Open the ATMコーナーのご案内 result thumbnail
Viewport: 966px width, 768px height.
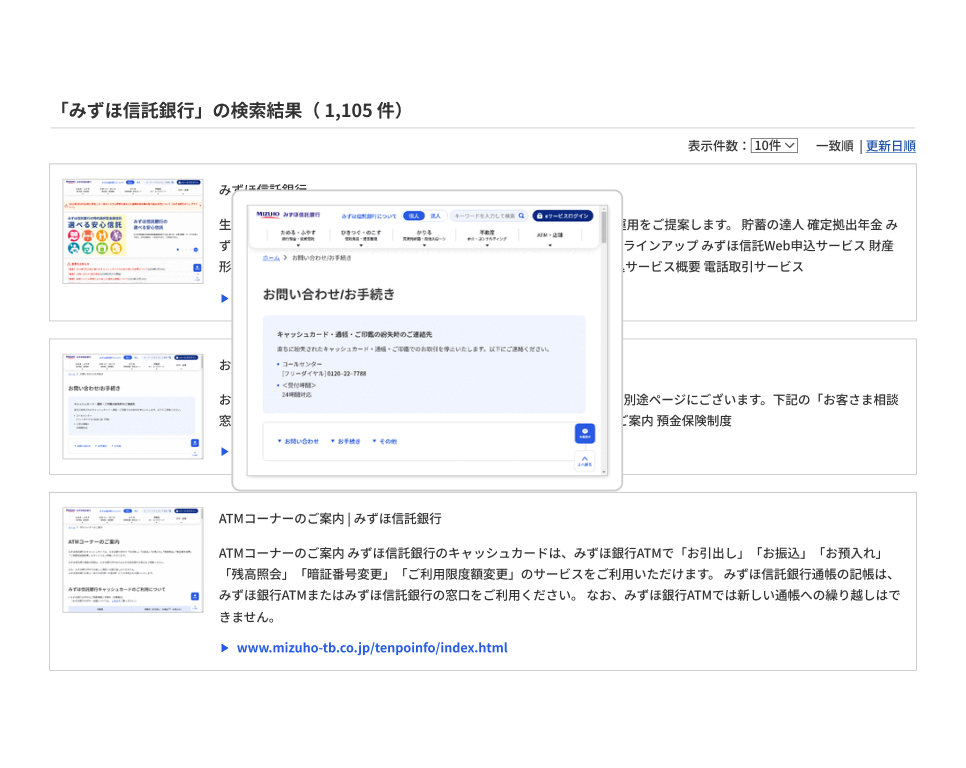click(x=133, y=560)
